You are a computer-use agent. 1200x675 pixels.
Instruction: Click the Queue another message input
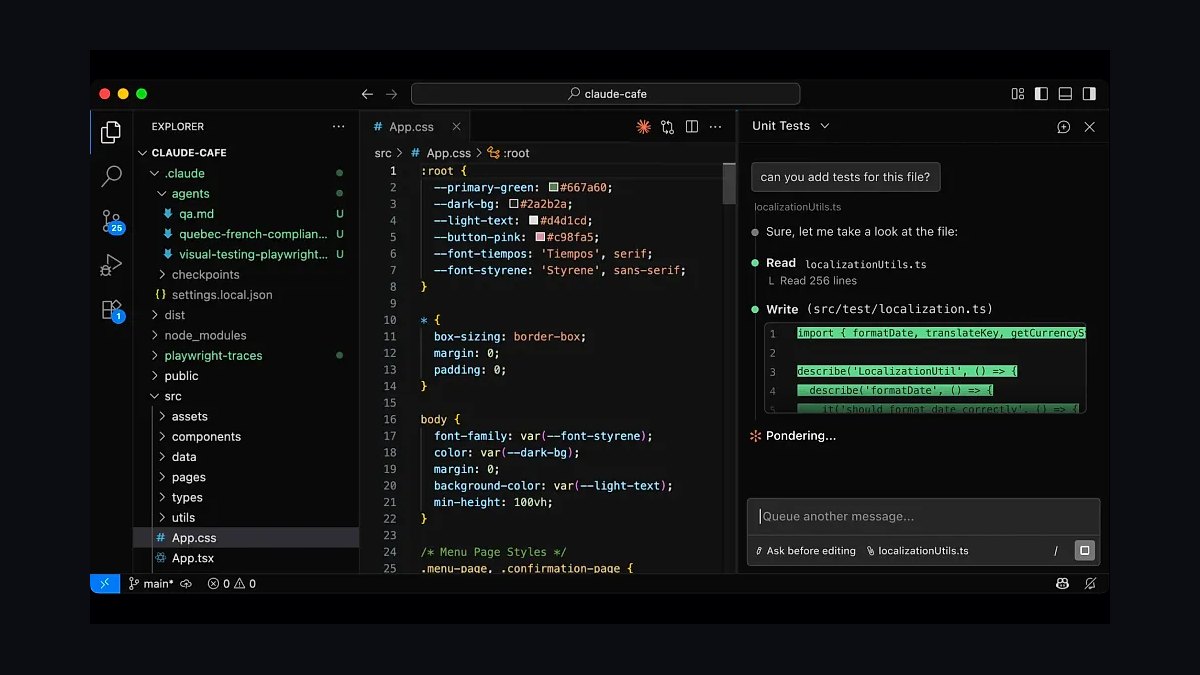coord(923,517)
